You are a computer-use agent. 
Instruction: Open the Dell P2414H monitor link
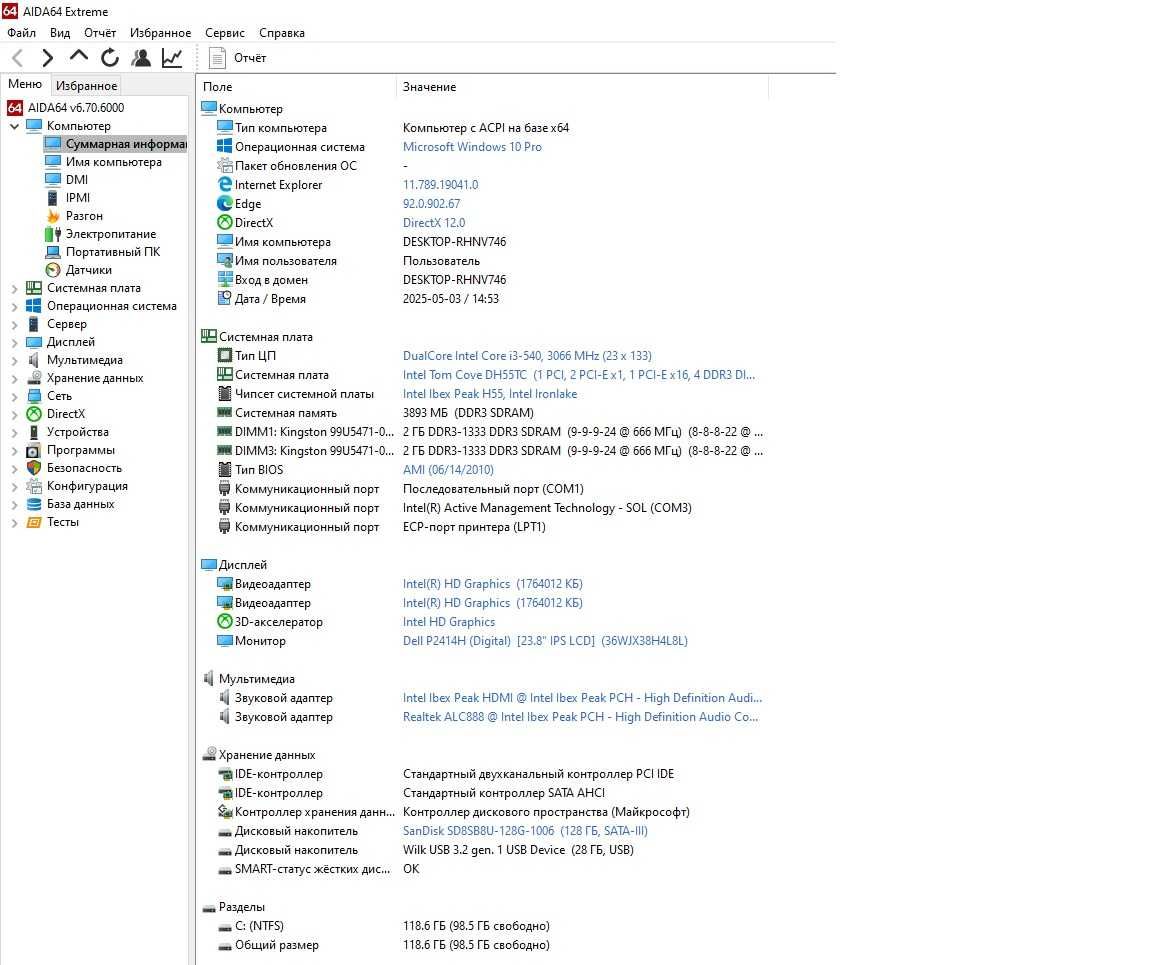545,641
